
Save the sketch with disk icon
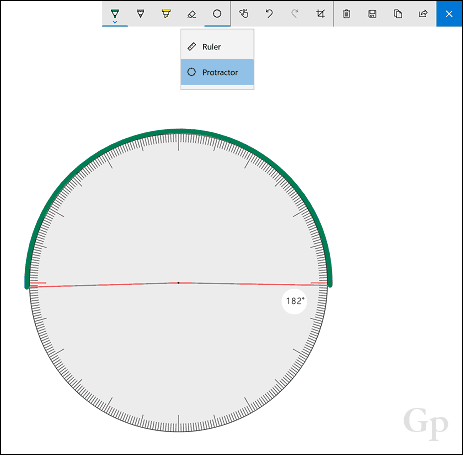[372, 14]
